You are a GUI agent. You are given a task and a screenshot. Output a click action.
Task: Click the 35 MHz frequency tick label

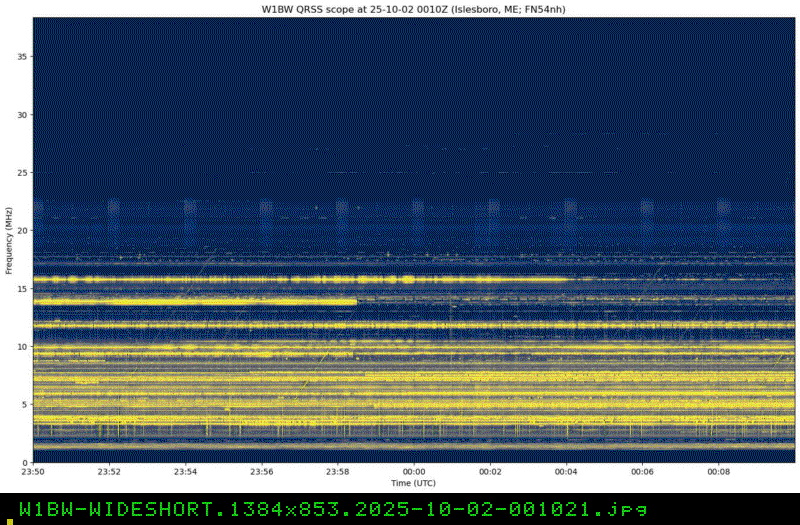pyautogui.click(x=22, y=57)
